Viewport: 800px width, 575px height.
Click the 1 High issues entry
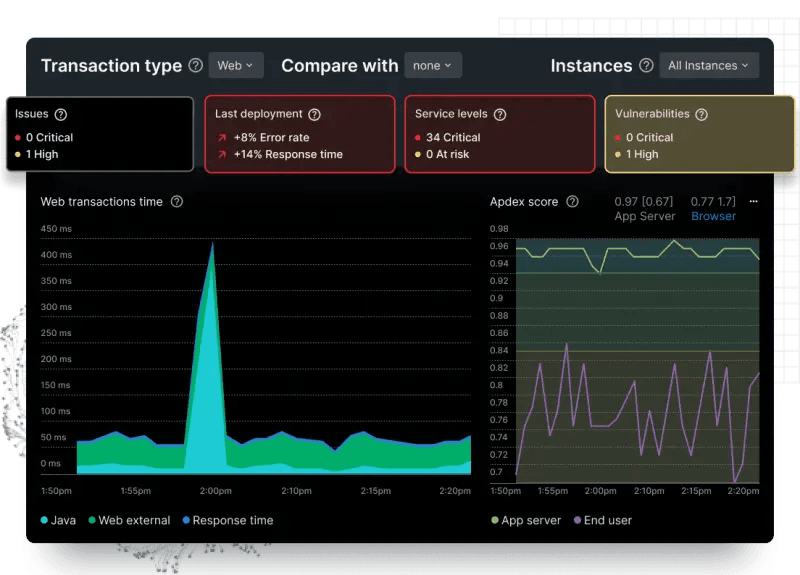36,154
